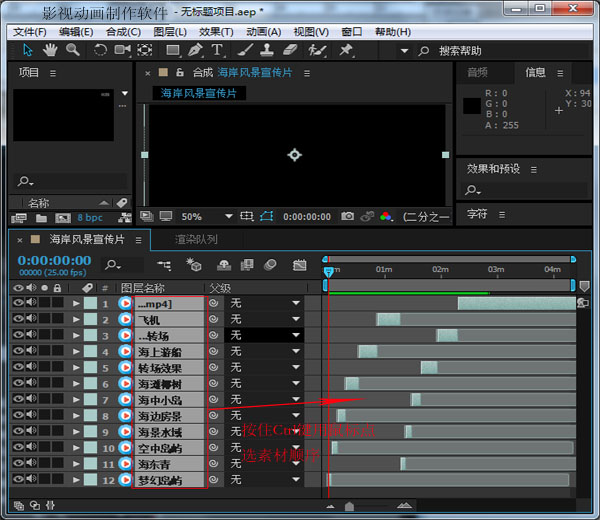Screen dimensions: 600x520
Task: Hide layer 2 飞机 with eye icon
Action: point(18,319)
